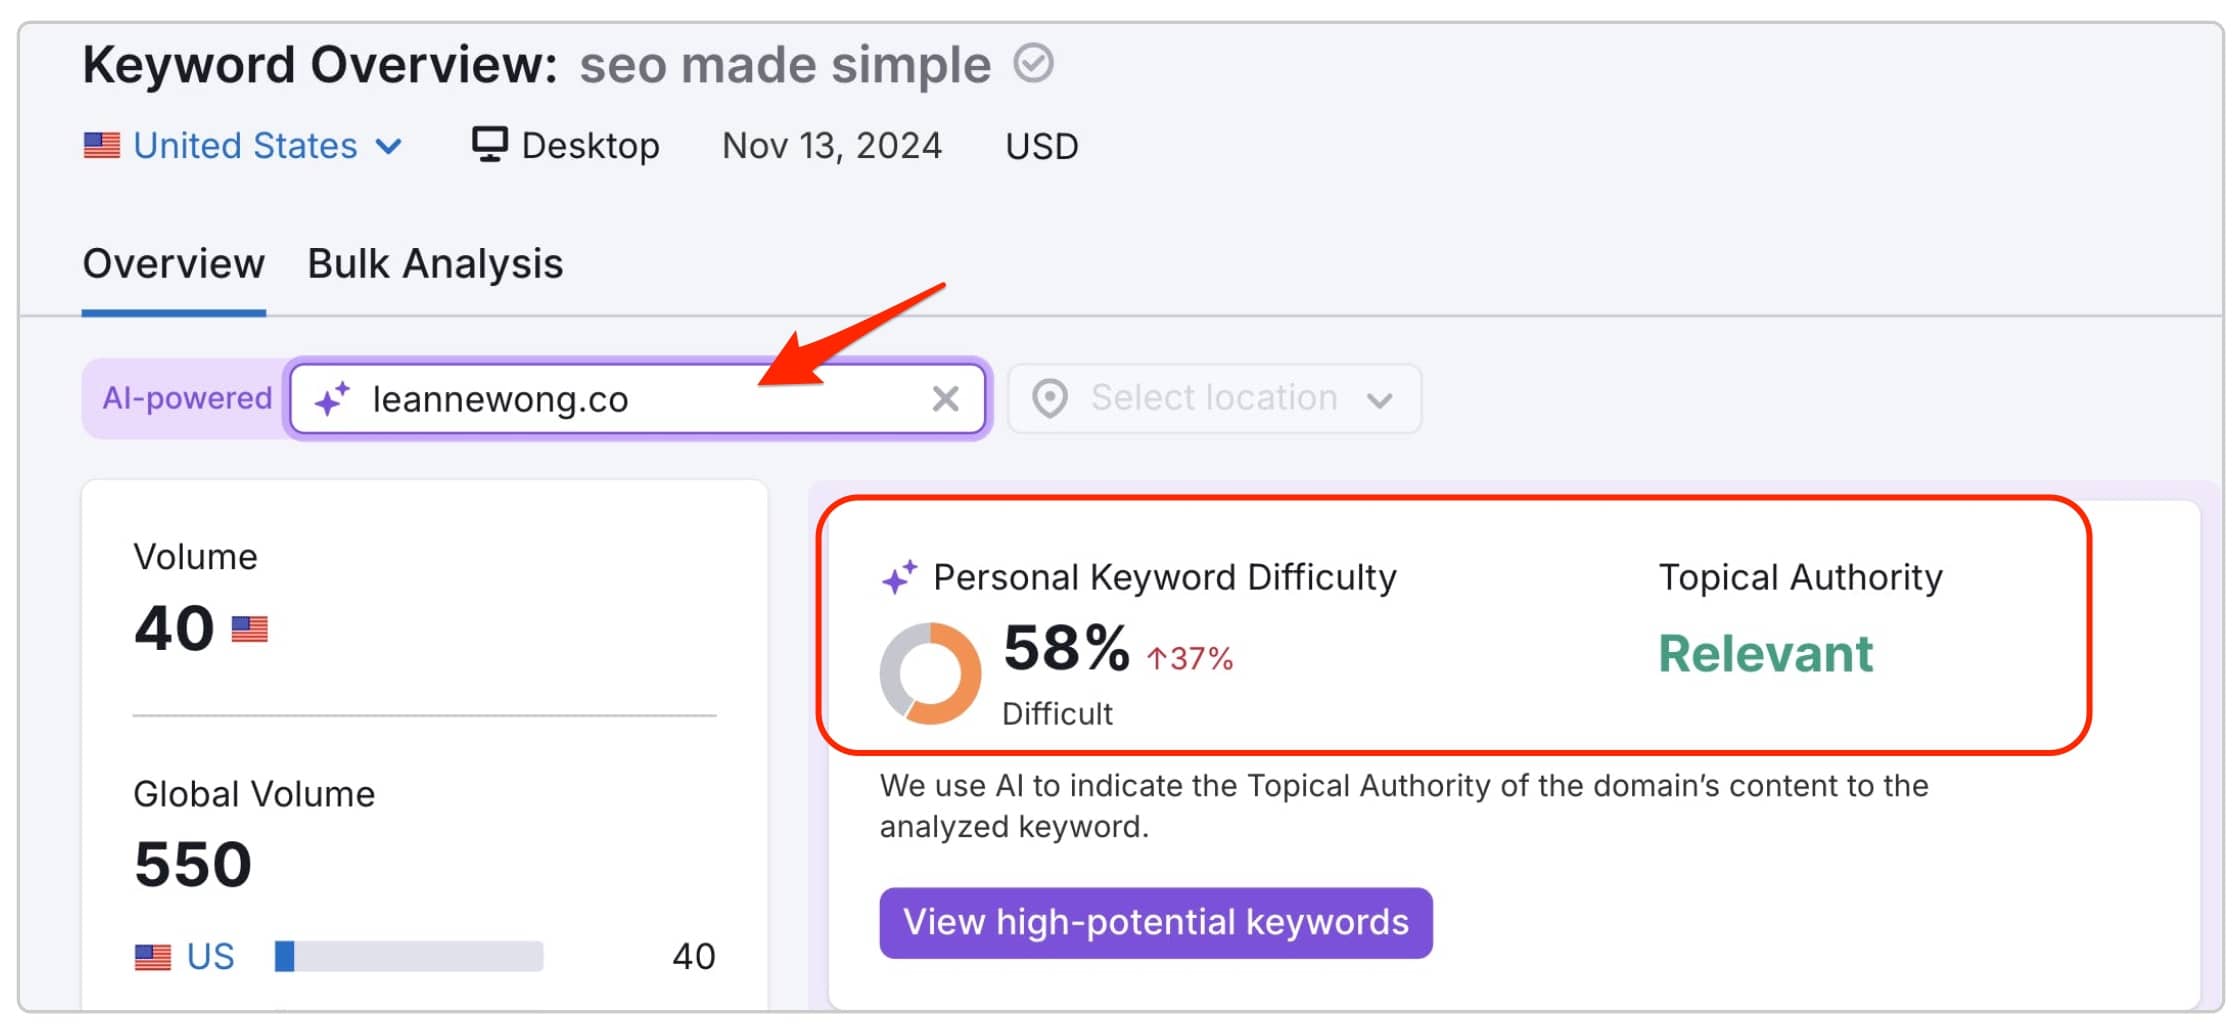Expand the Select location dropdown
This screenshot has width=2236, height=1034.
click(x=1213, y=398)
